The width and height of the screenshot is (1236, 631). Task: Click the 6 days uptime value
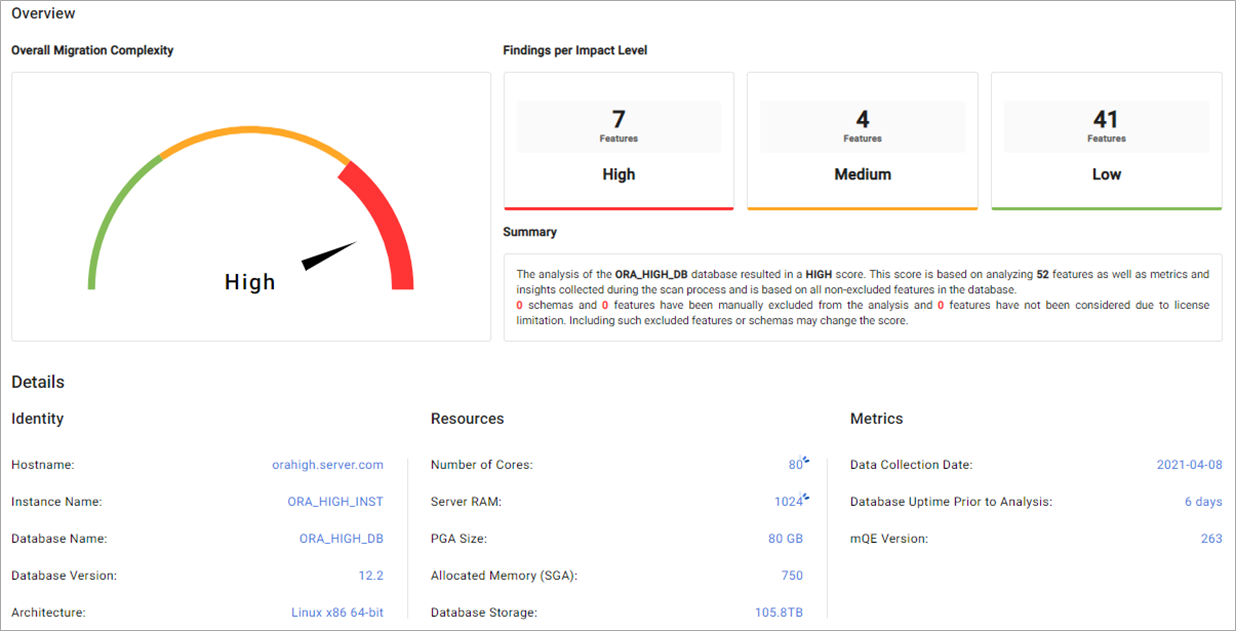[x=1204, y=502]
